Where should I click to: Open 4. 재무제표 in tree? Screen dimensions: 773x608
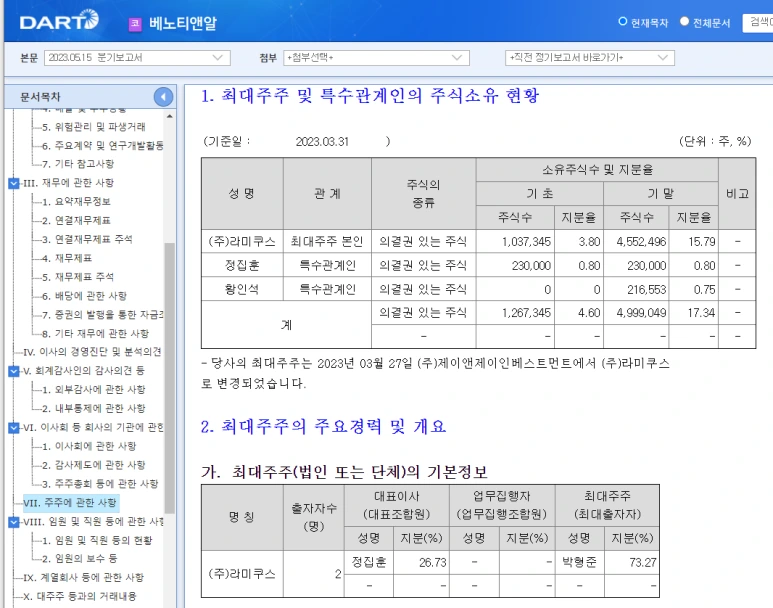coord(67,258)
